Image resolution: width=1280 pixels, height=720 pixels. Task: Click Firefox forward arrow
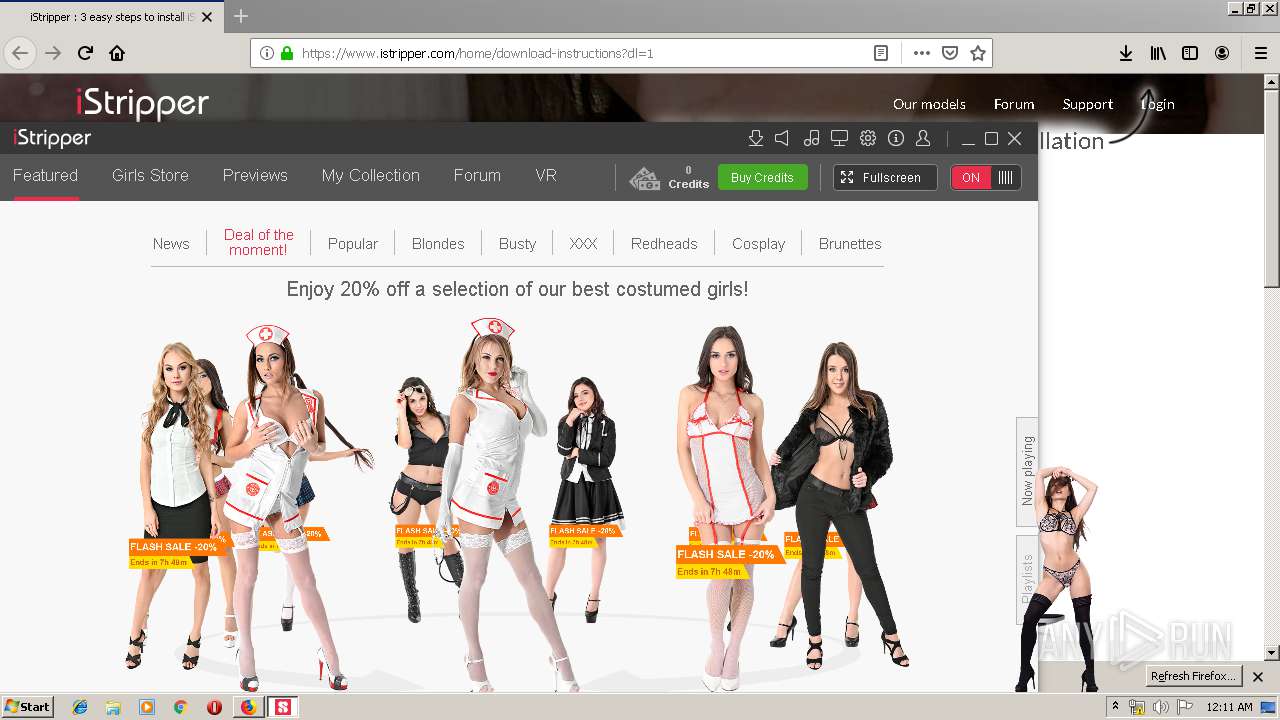click(53, 53)
